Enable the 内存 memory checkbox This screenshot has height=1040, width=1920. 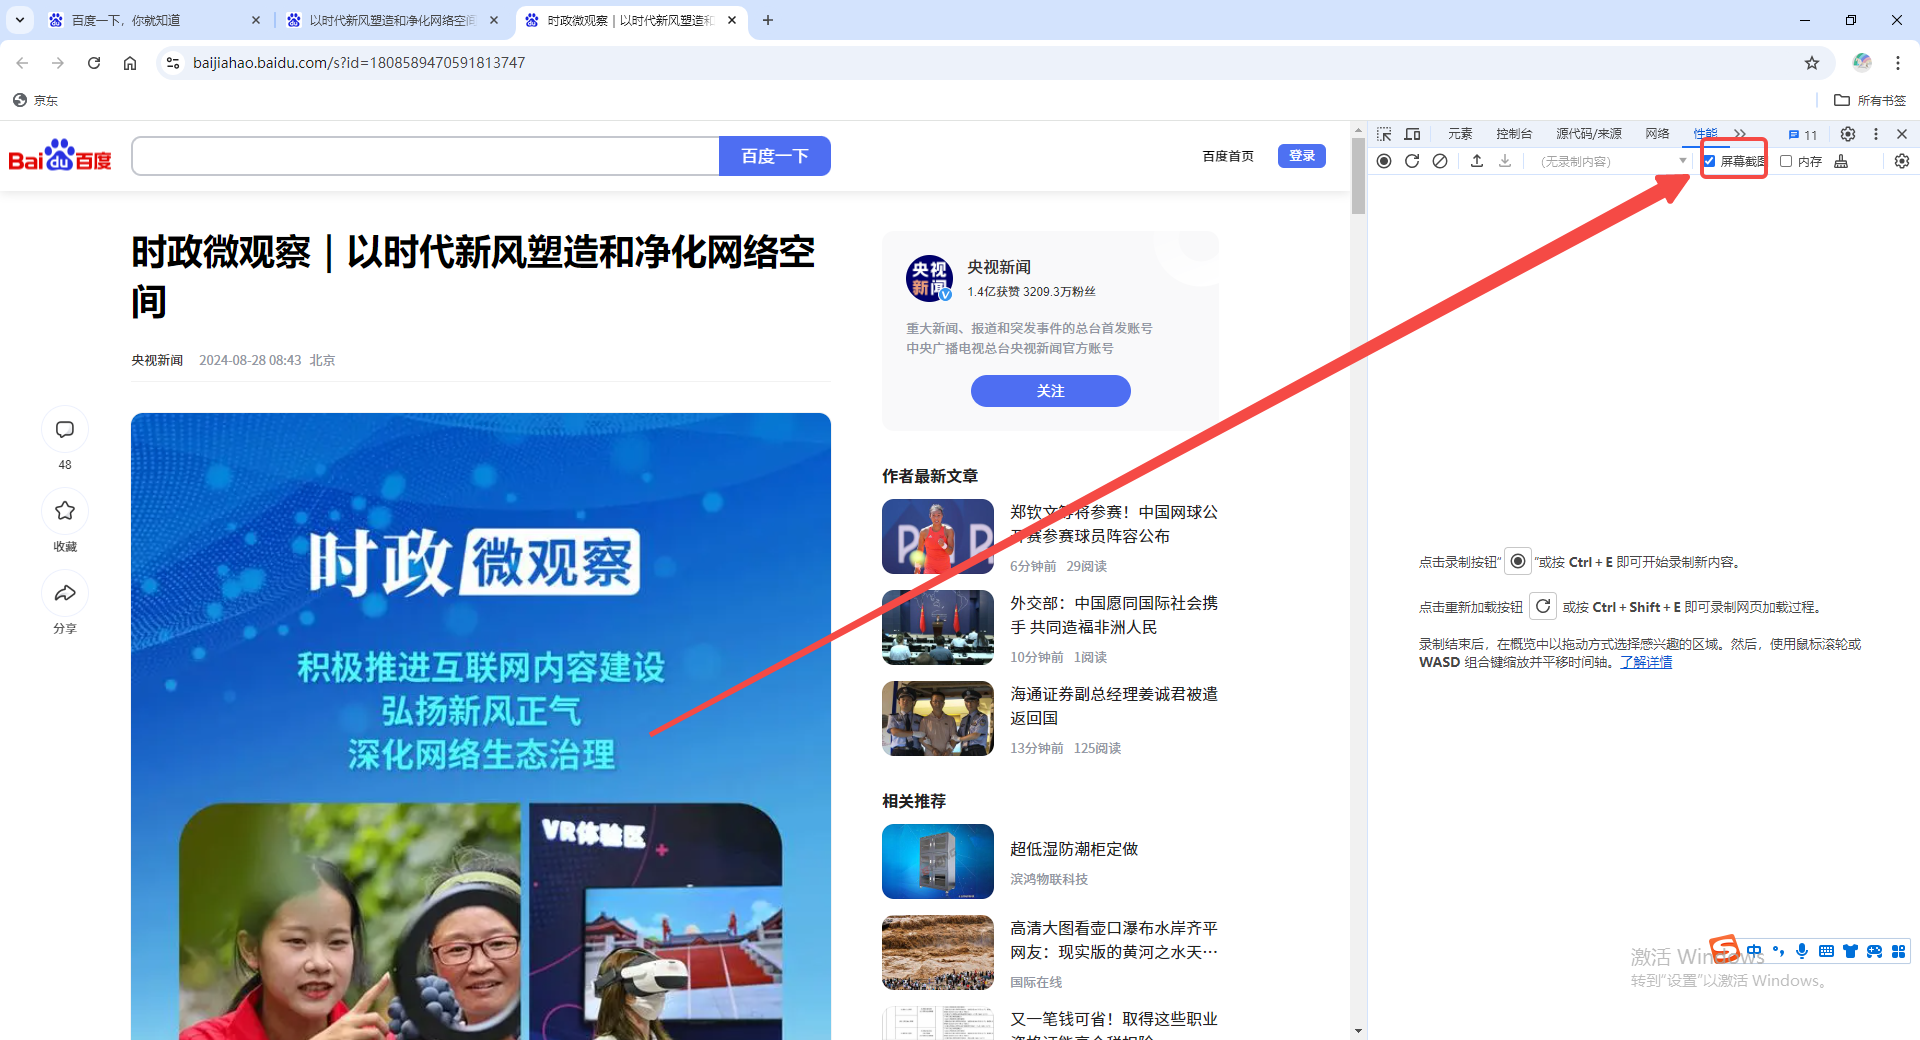point(1786,161)
